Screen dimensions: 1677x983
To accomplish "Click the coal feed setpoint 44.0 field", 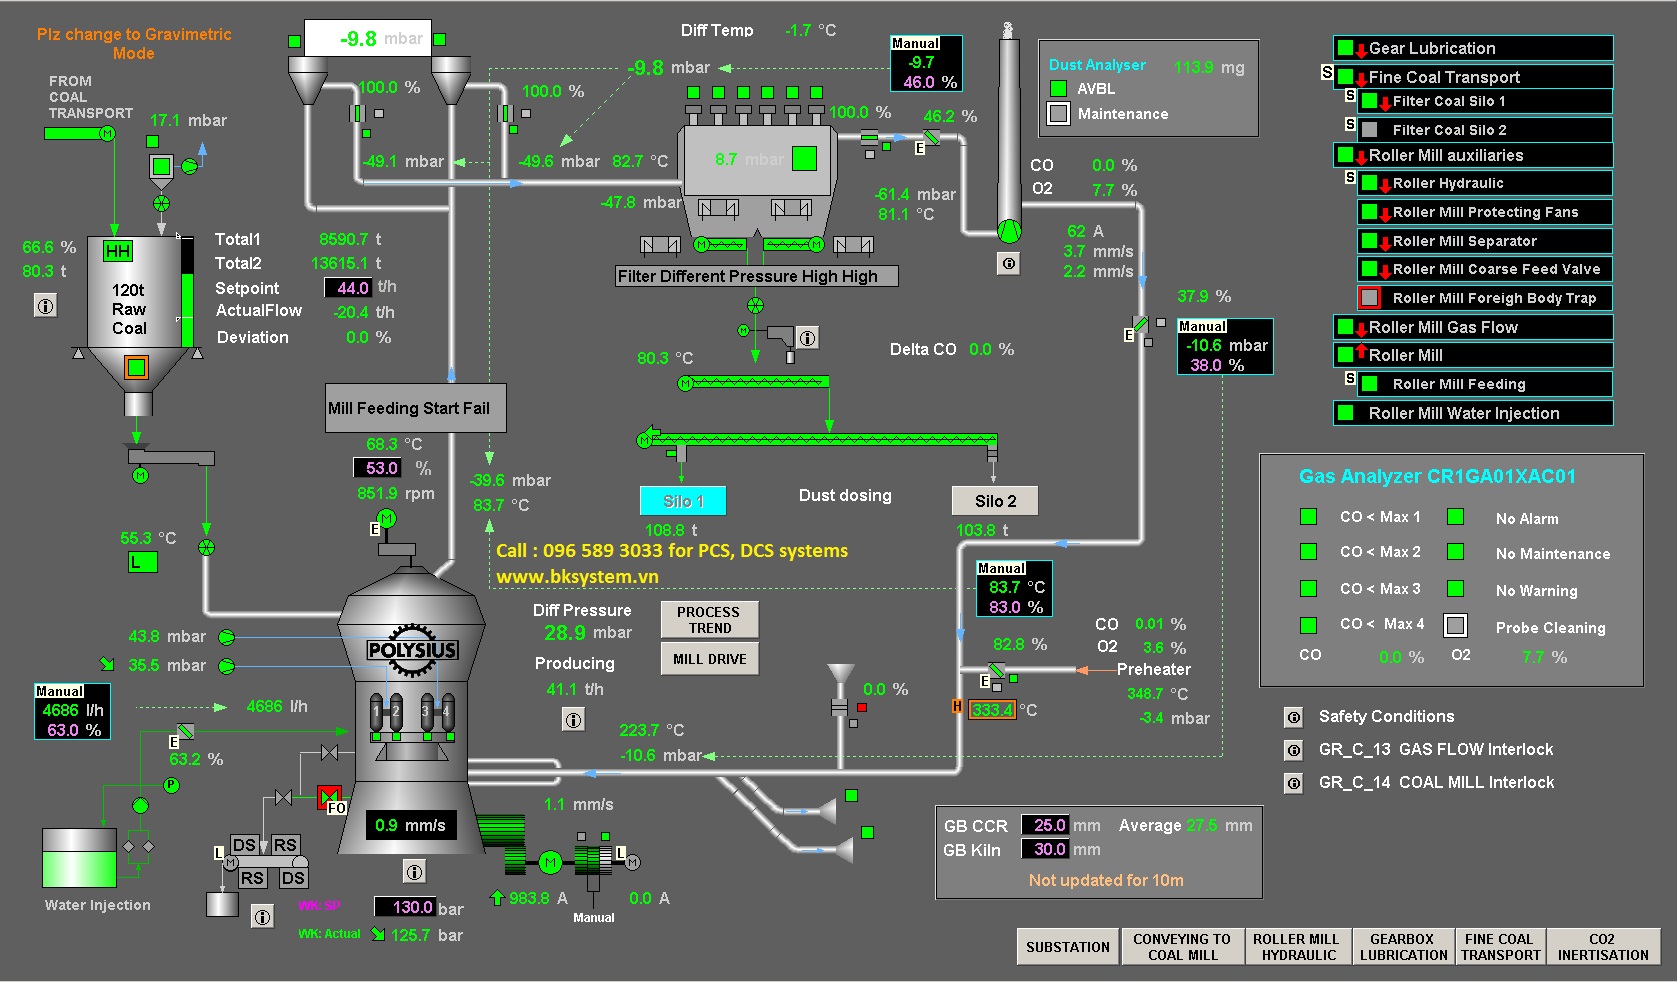I will (x=348, y=288).
